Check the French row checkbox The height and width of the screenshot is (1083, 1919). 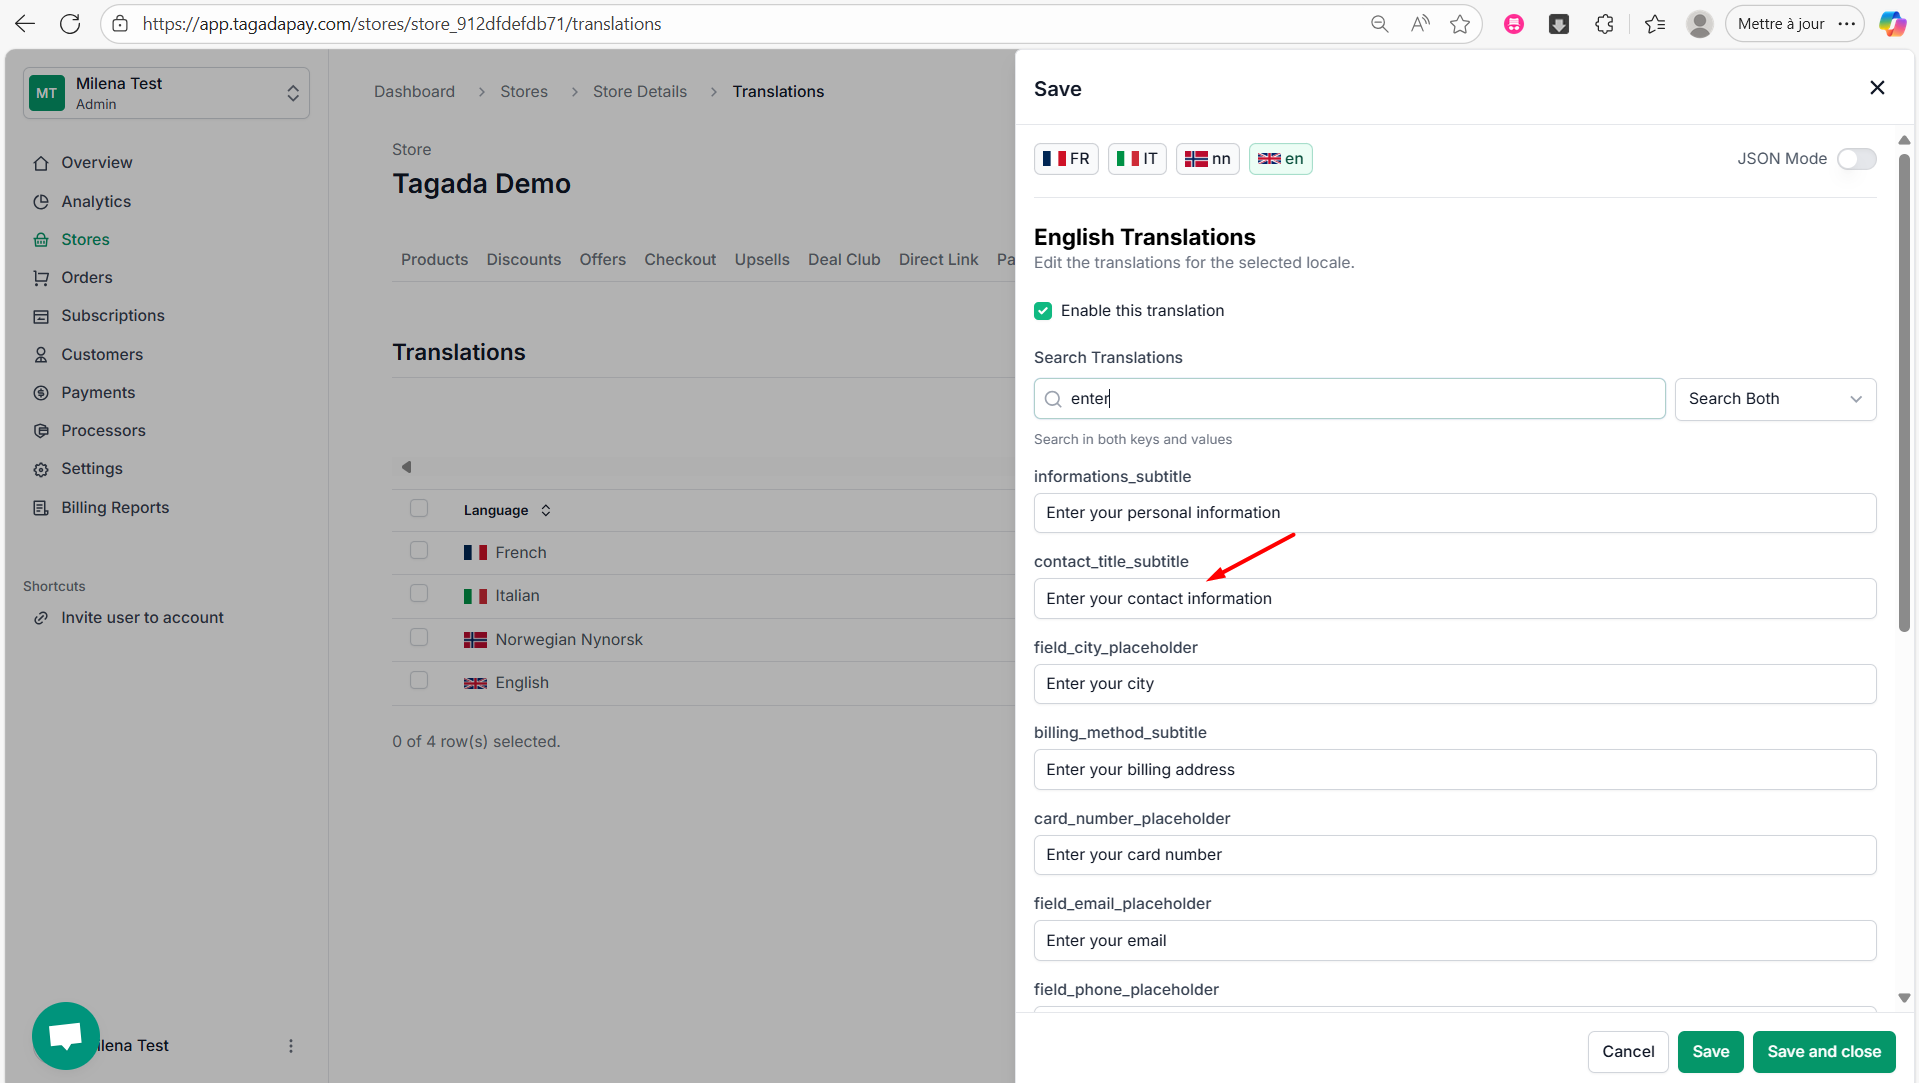click(419, 551)
